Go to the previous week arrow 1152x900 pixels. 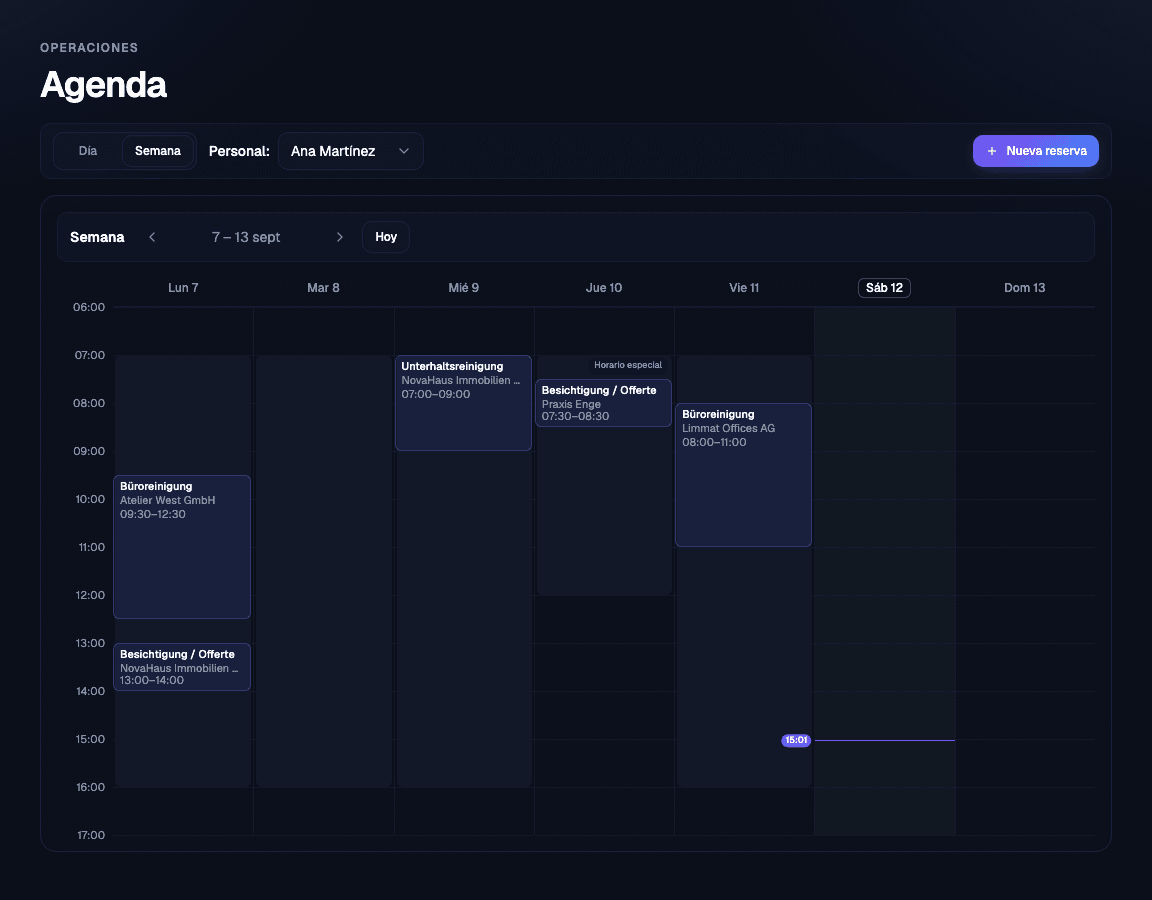tap(152, 237)
